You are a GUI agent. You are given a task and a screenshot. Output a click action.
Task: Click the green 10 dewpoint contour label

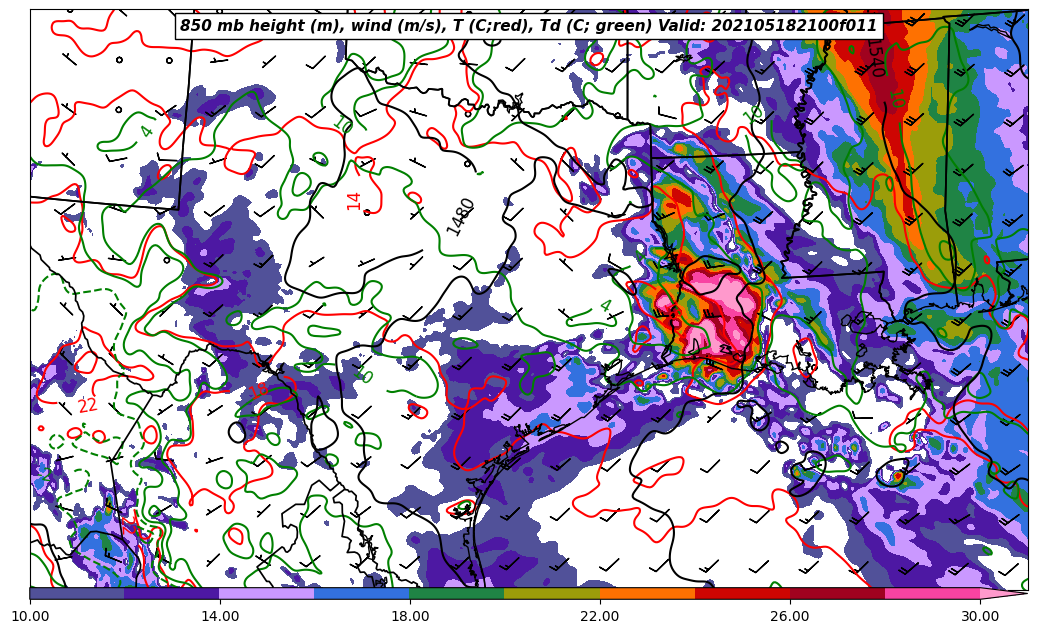(x=896, y=98)
